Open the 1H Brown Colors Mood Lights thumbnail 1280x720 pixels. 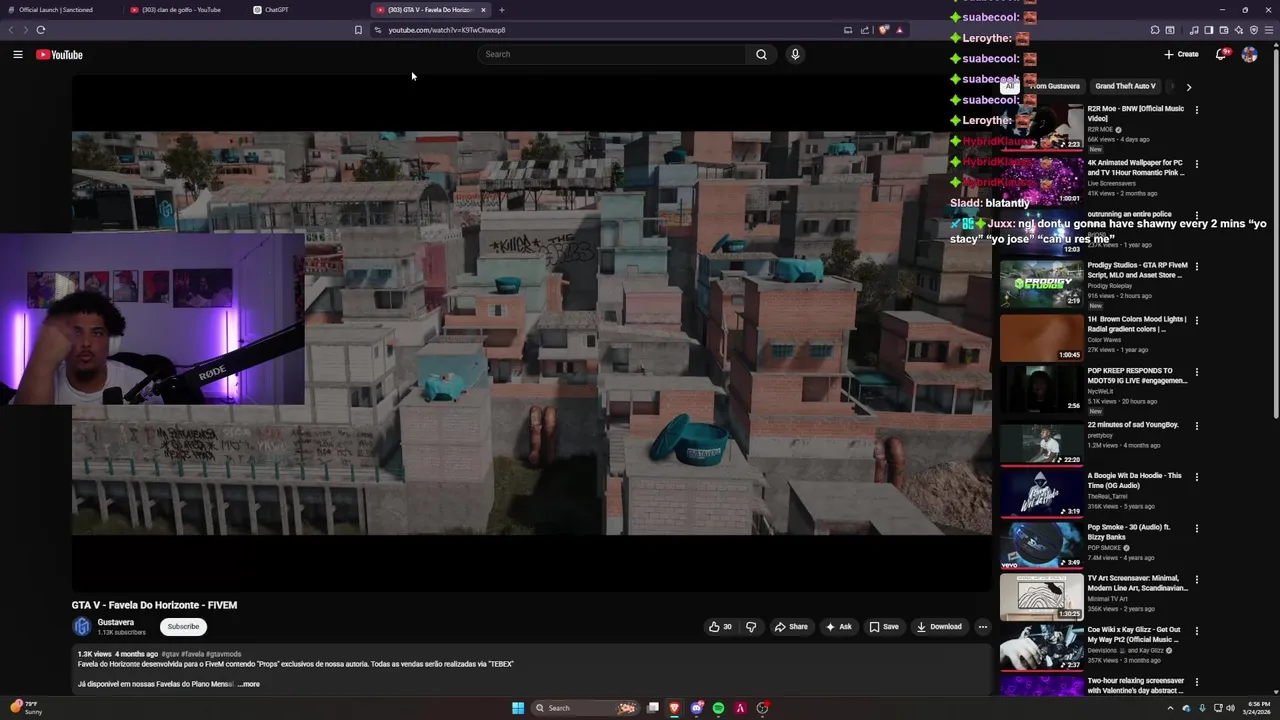click(1042, 337)
